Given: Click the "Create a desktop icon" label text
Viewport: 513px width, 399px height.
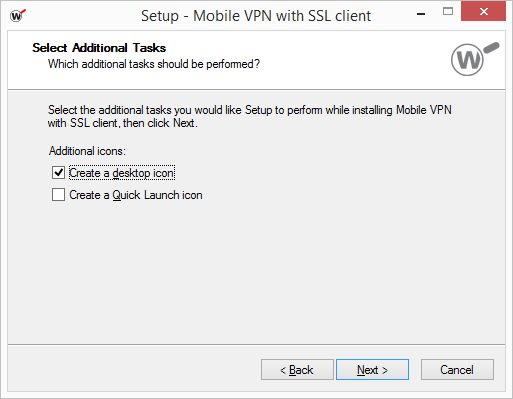Looking at the screenshot, I should 122,173.
